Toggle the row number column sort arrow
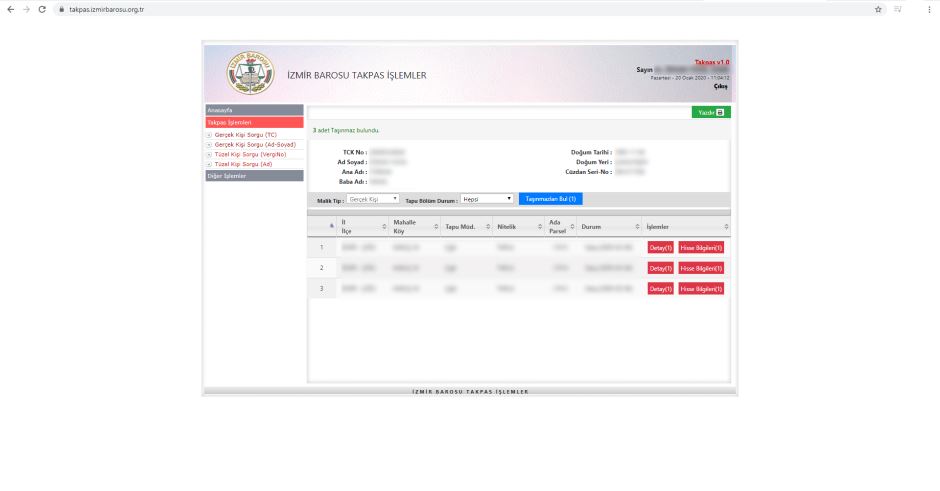The width and height of the screenshot is (940, 491). point(332,226)
